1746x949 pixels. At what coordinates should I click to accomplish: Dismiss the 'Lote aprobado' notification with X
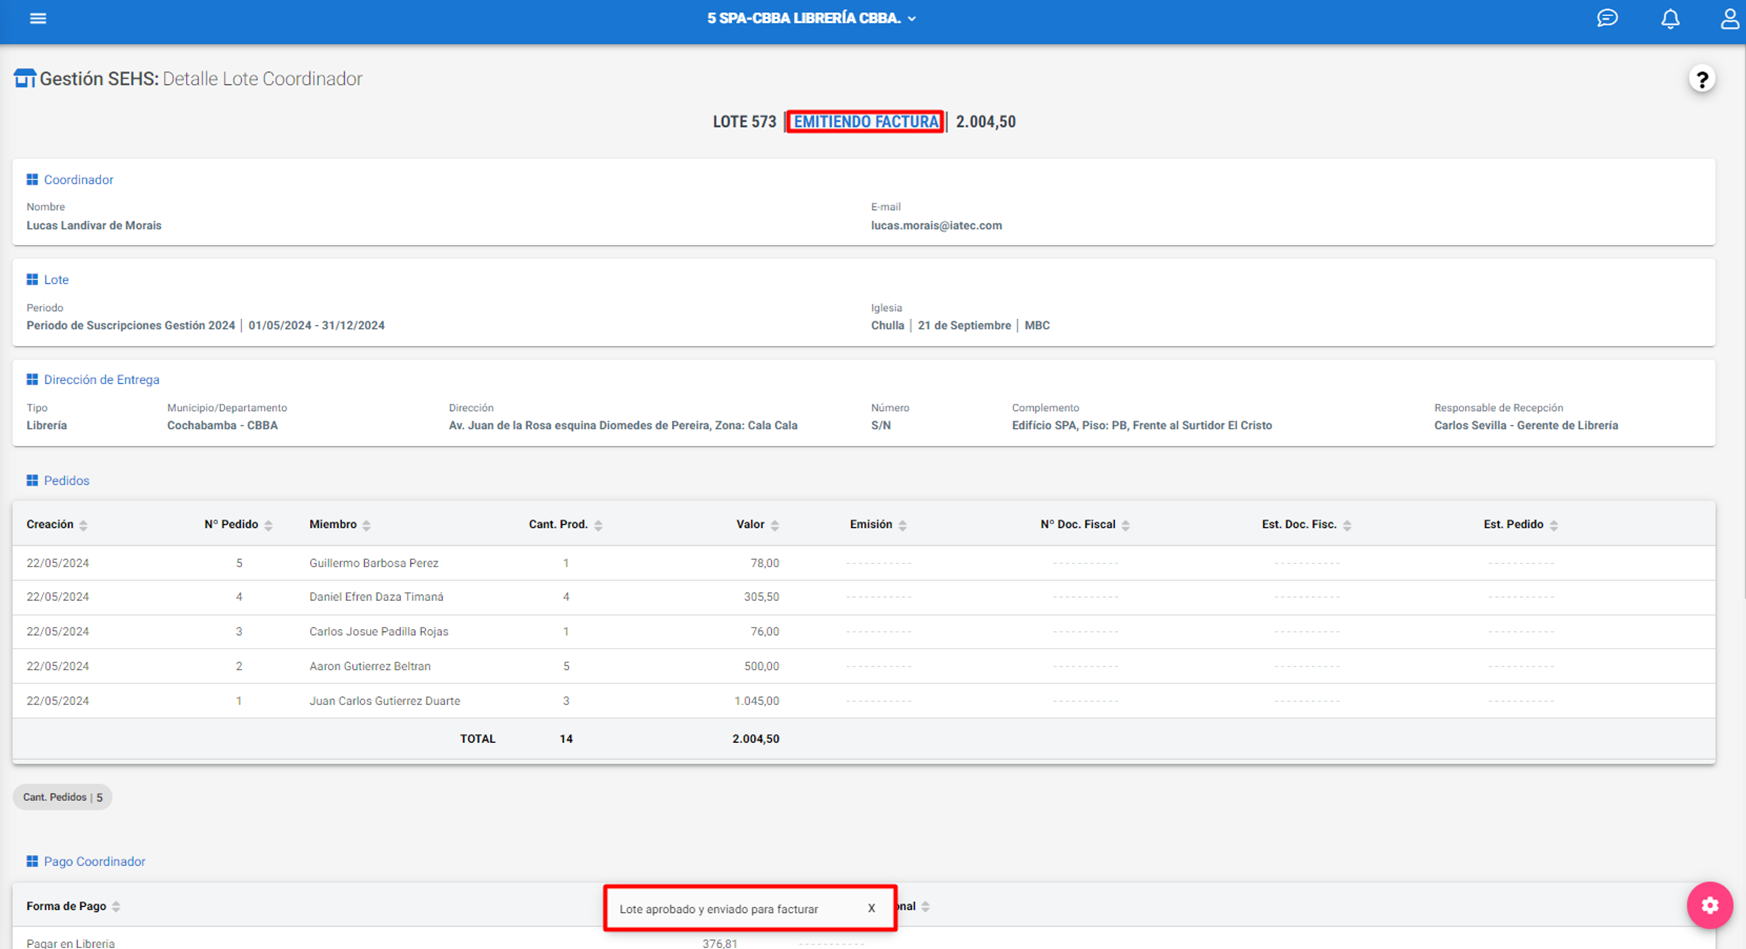click(x=871, y=908)
